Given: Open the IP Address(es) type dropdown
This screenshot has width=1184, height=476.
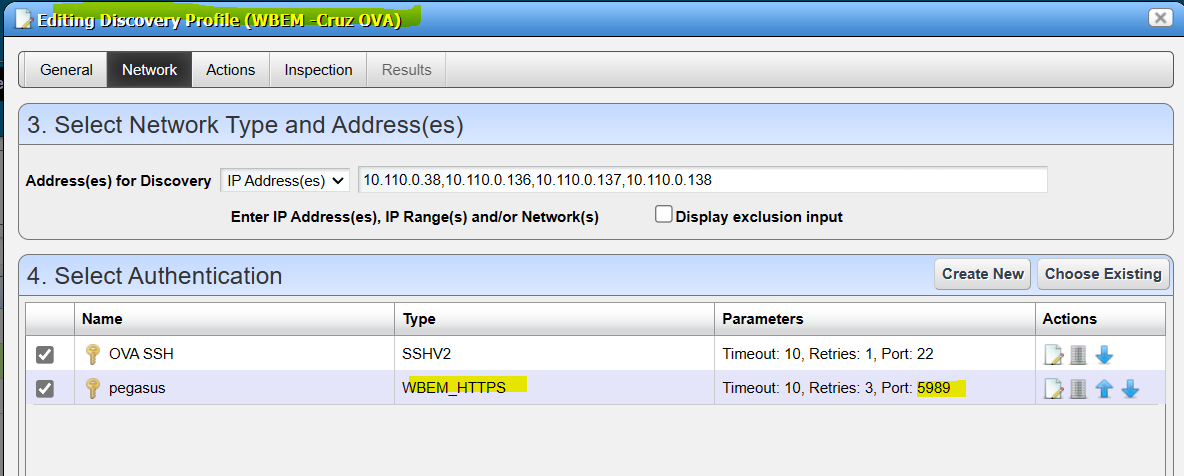Looking at the screenshot, I should click(284, 180).
